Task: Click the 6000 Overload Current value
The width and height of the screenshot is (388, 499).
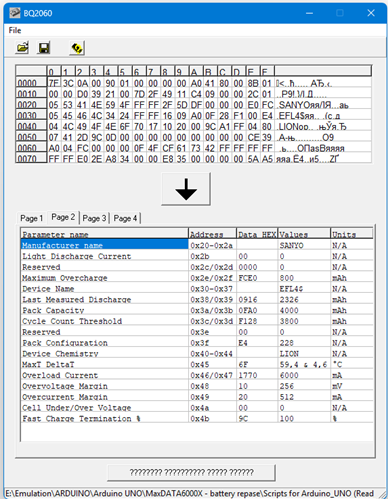Action: (x=304, y=375)
